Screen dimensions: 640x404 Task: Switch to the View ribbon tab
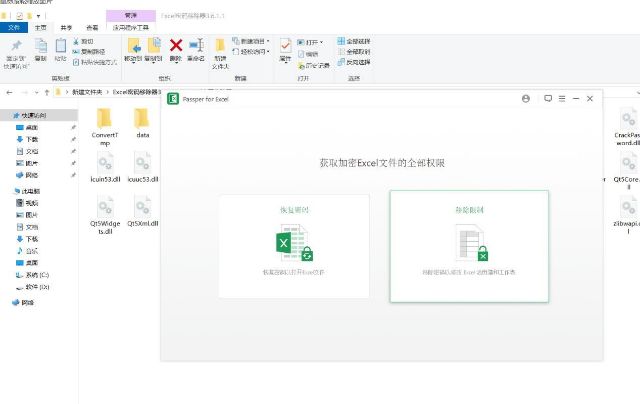[x=92, y=28]
